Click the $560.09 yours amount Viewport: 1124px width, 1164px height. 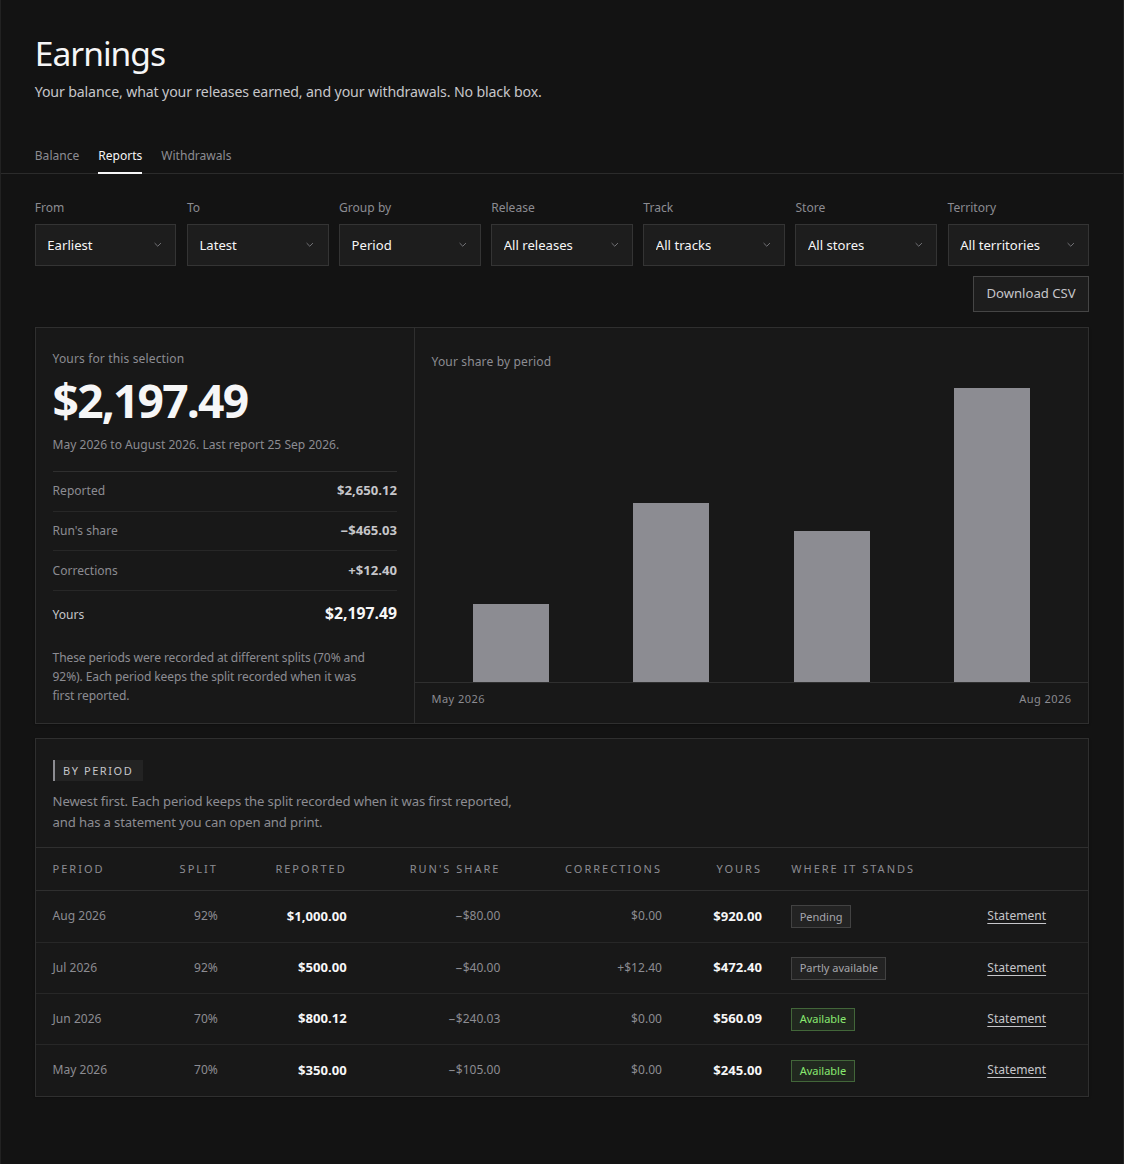point(737,1019)
